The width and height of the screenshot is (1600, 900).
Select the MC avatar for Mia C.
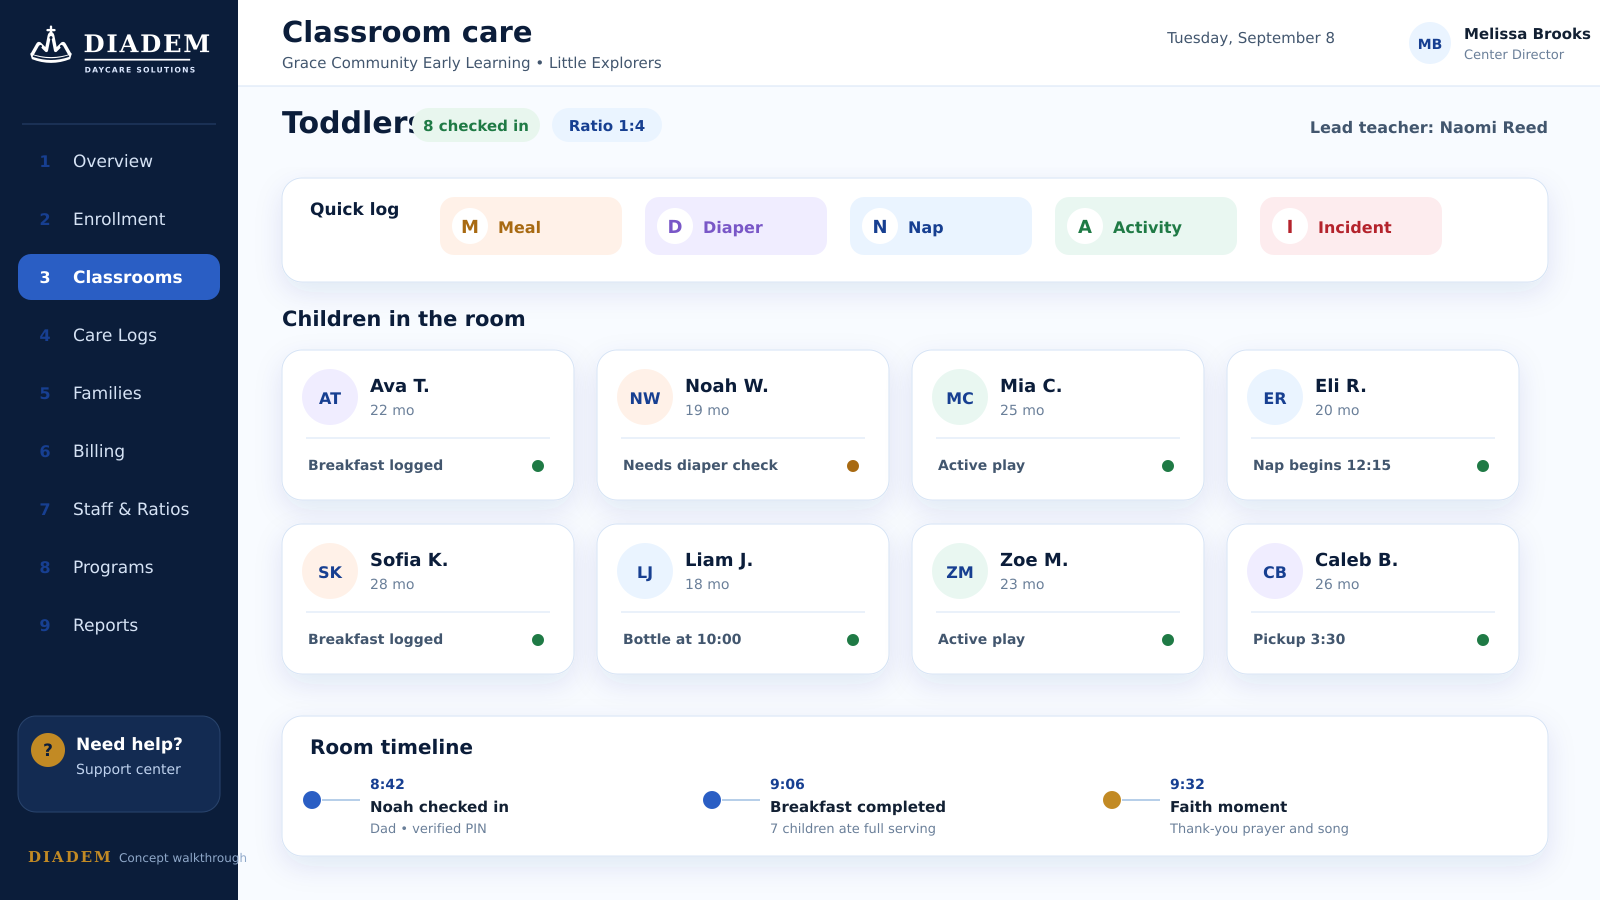[x=960, y=397]
